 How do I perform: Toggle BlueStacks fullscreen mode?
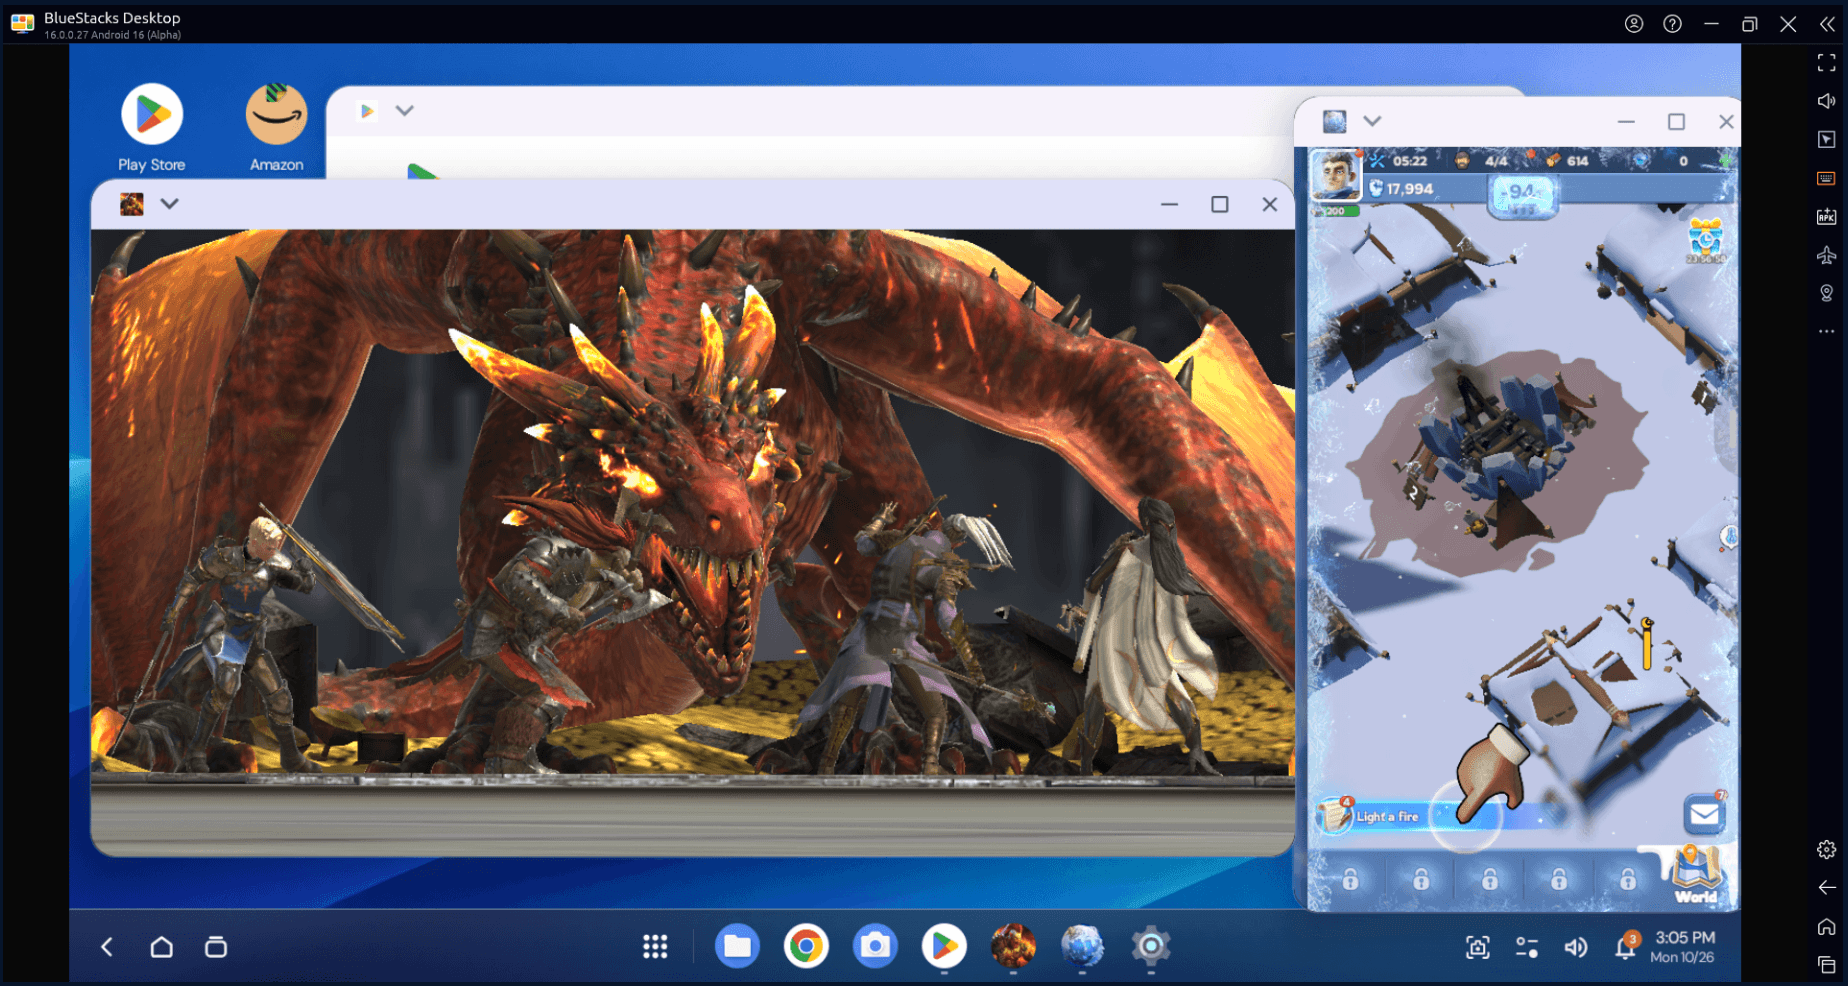[x=1826, y=63]
